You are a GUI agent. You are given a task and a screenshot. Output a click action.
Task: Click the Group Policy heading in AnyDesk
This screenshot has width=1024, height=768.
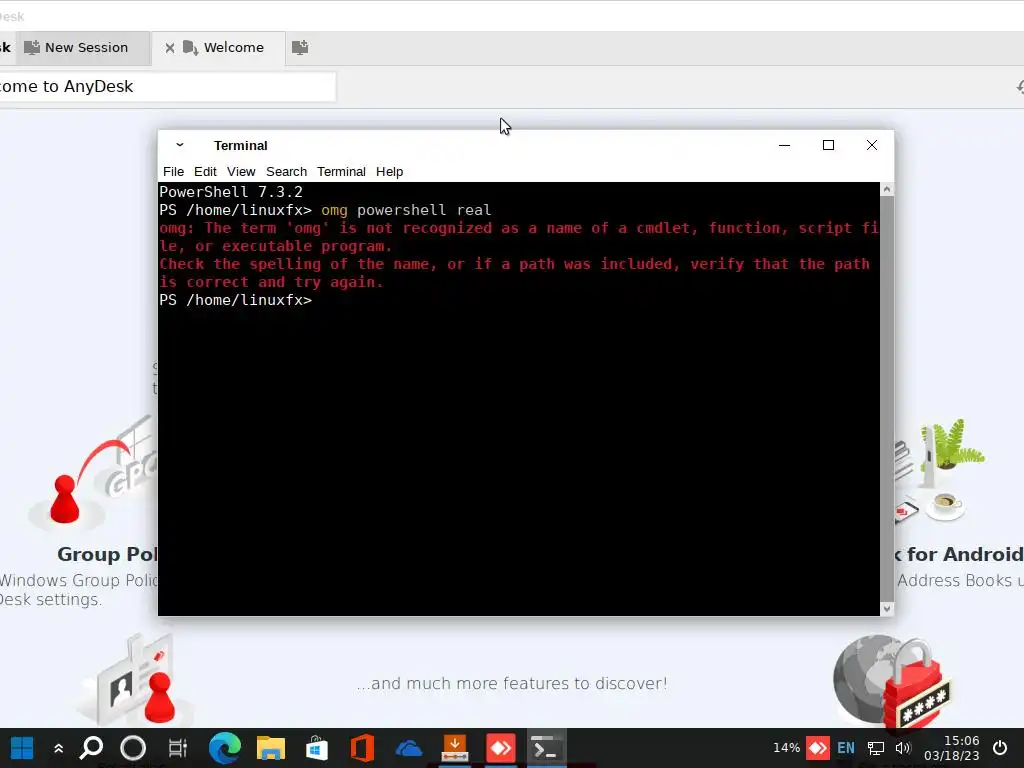click(107, 554)
